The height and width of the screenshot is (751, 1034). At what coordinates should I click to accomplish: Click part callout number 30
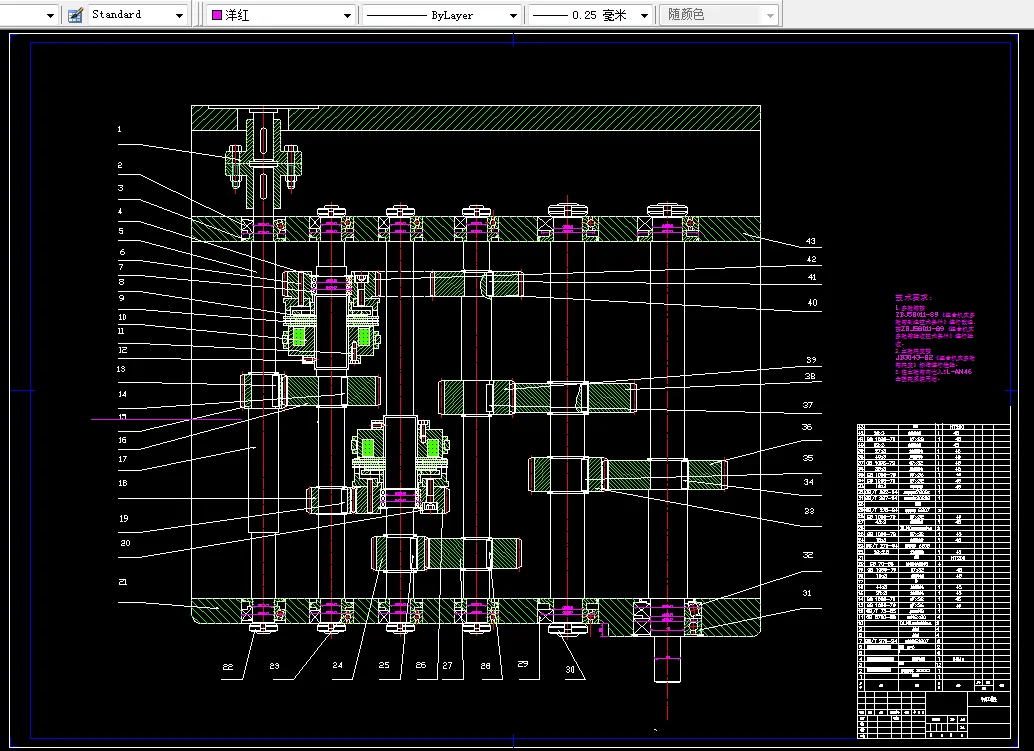click(x=570, y=670)
